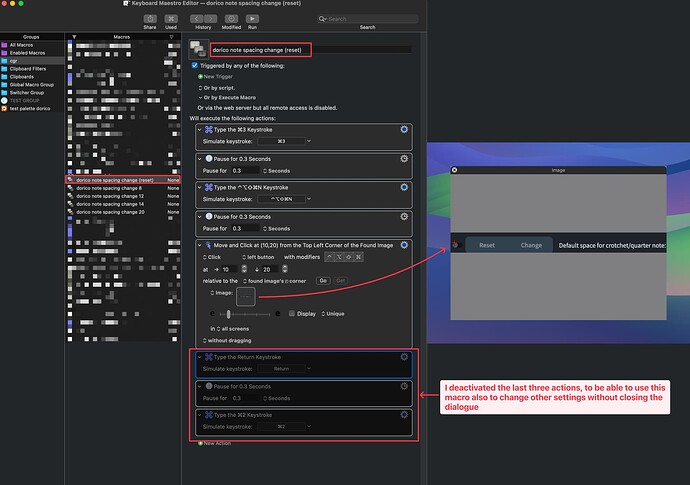The width and height of the screenshot is (690, 485).
Task: Open gear menu of first Pause action
Action: pyautogui.click(x=404, y=158)
